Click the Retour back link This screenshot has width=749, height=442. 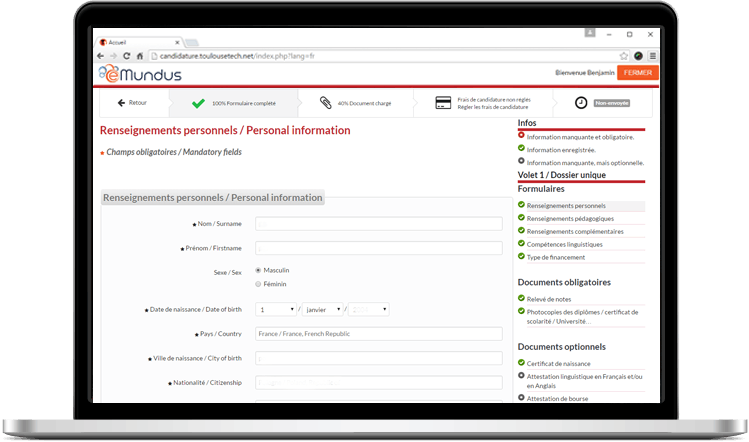click(x=132, y=103)
